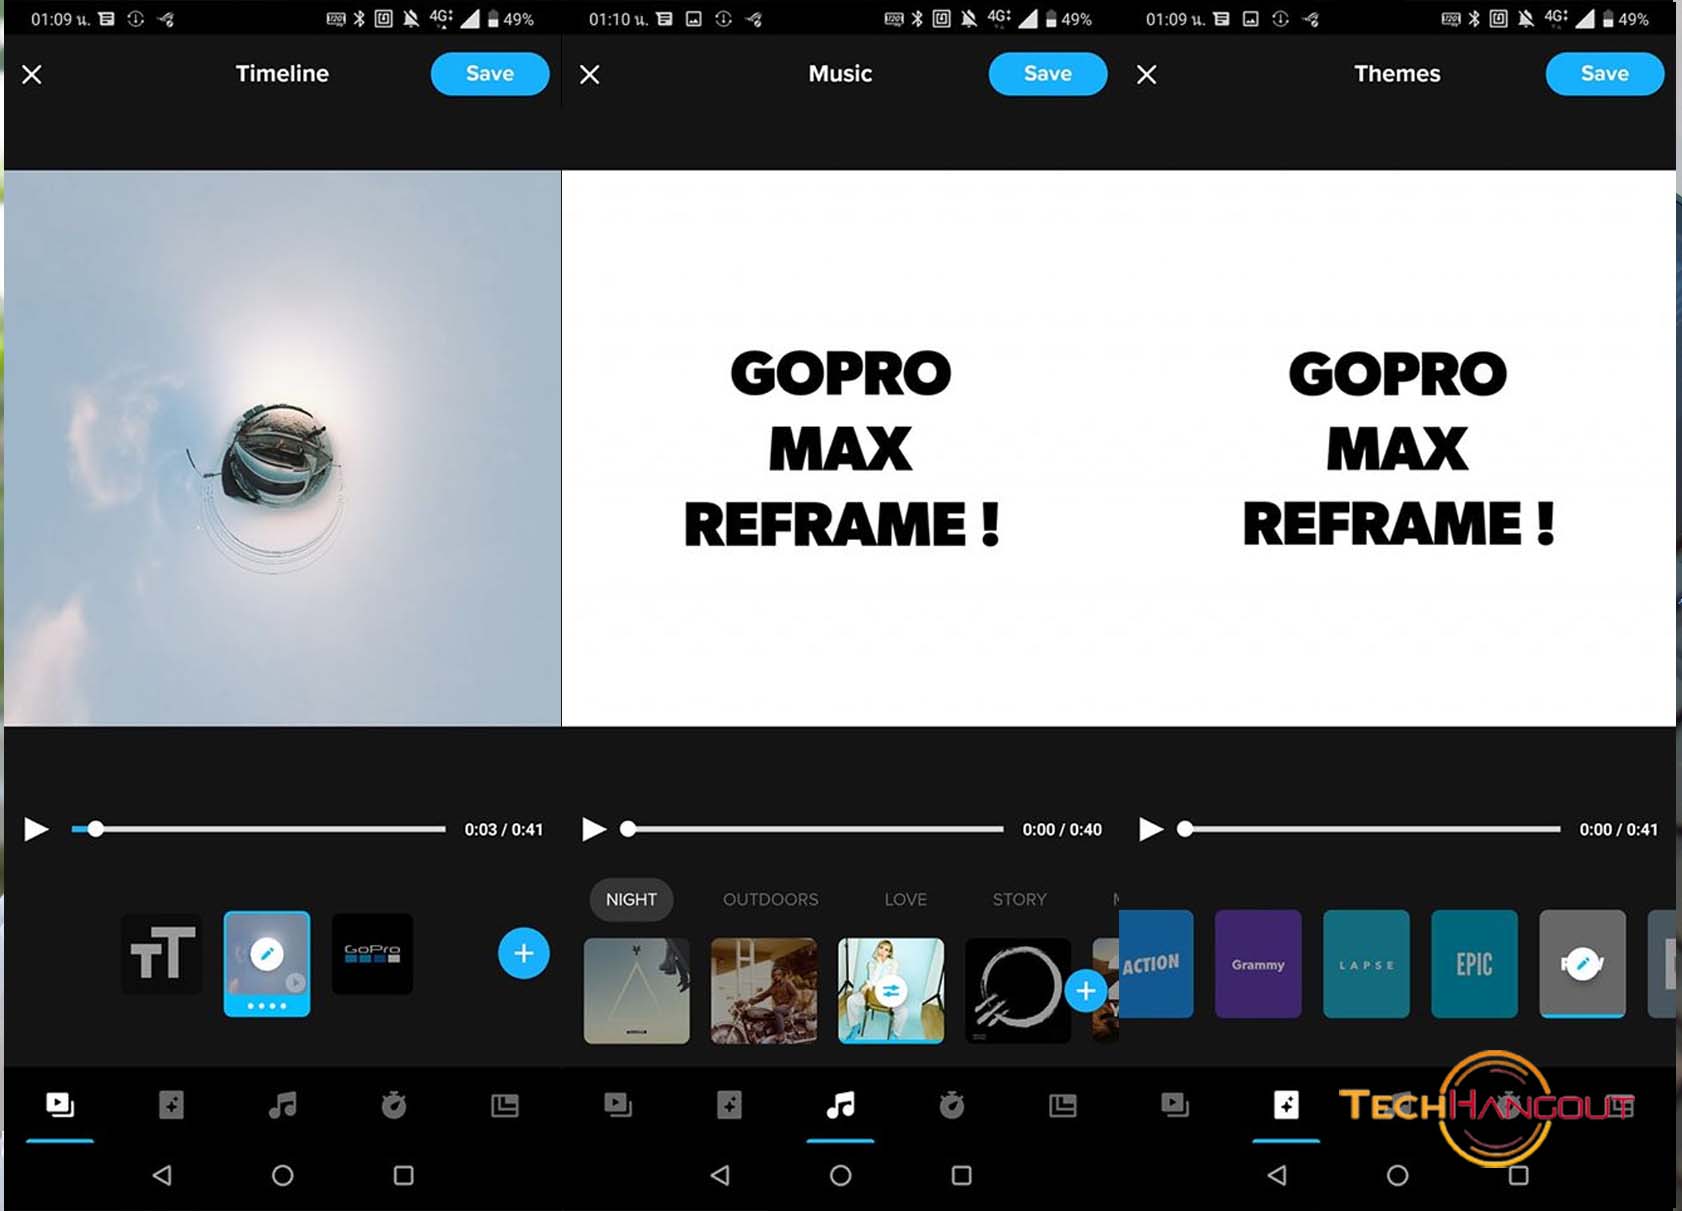Click the 0:00 / 0:40 time readout
The width and height of the screenshot is (1682, 1211).
point(1062,830)
